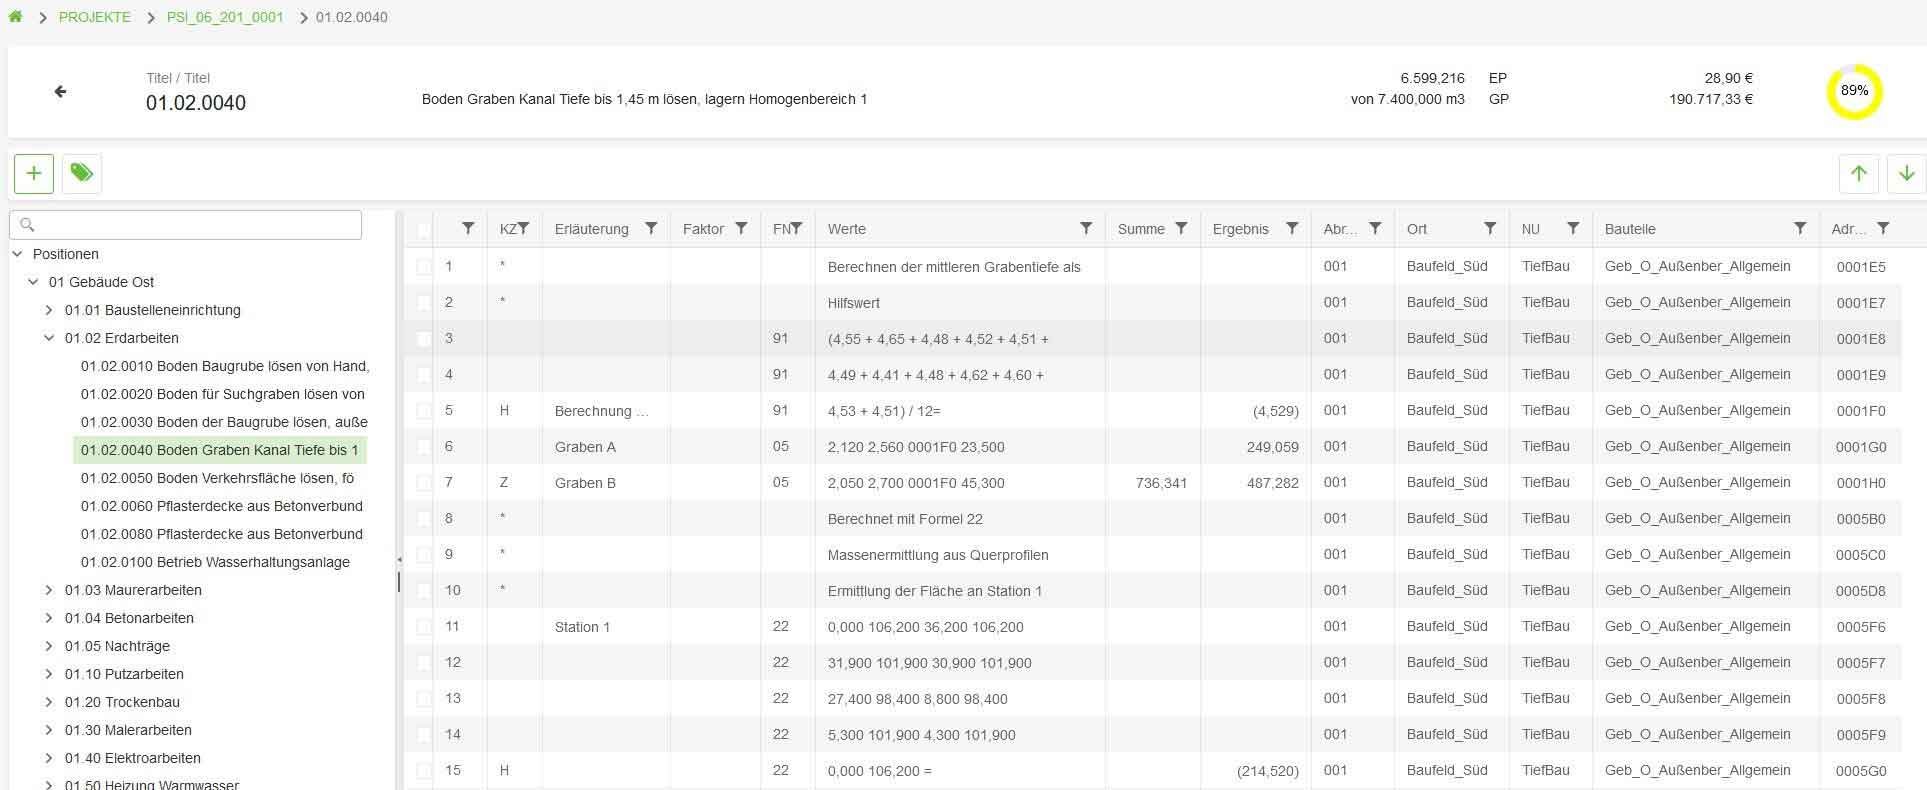The width and height of the screenshot is (1927, 790).
Task: Expand 01.40 Elektroarbeiten
Action: point(49,758)
